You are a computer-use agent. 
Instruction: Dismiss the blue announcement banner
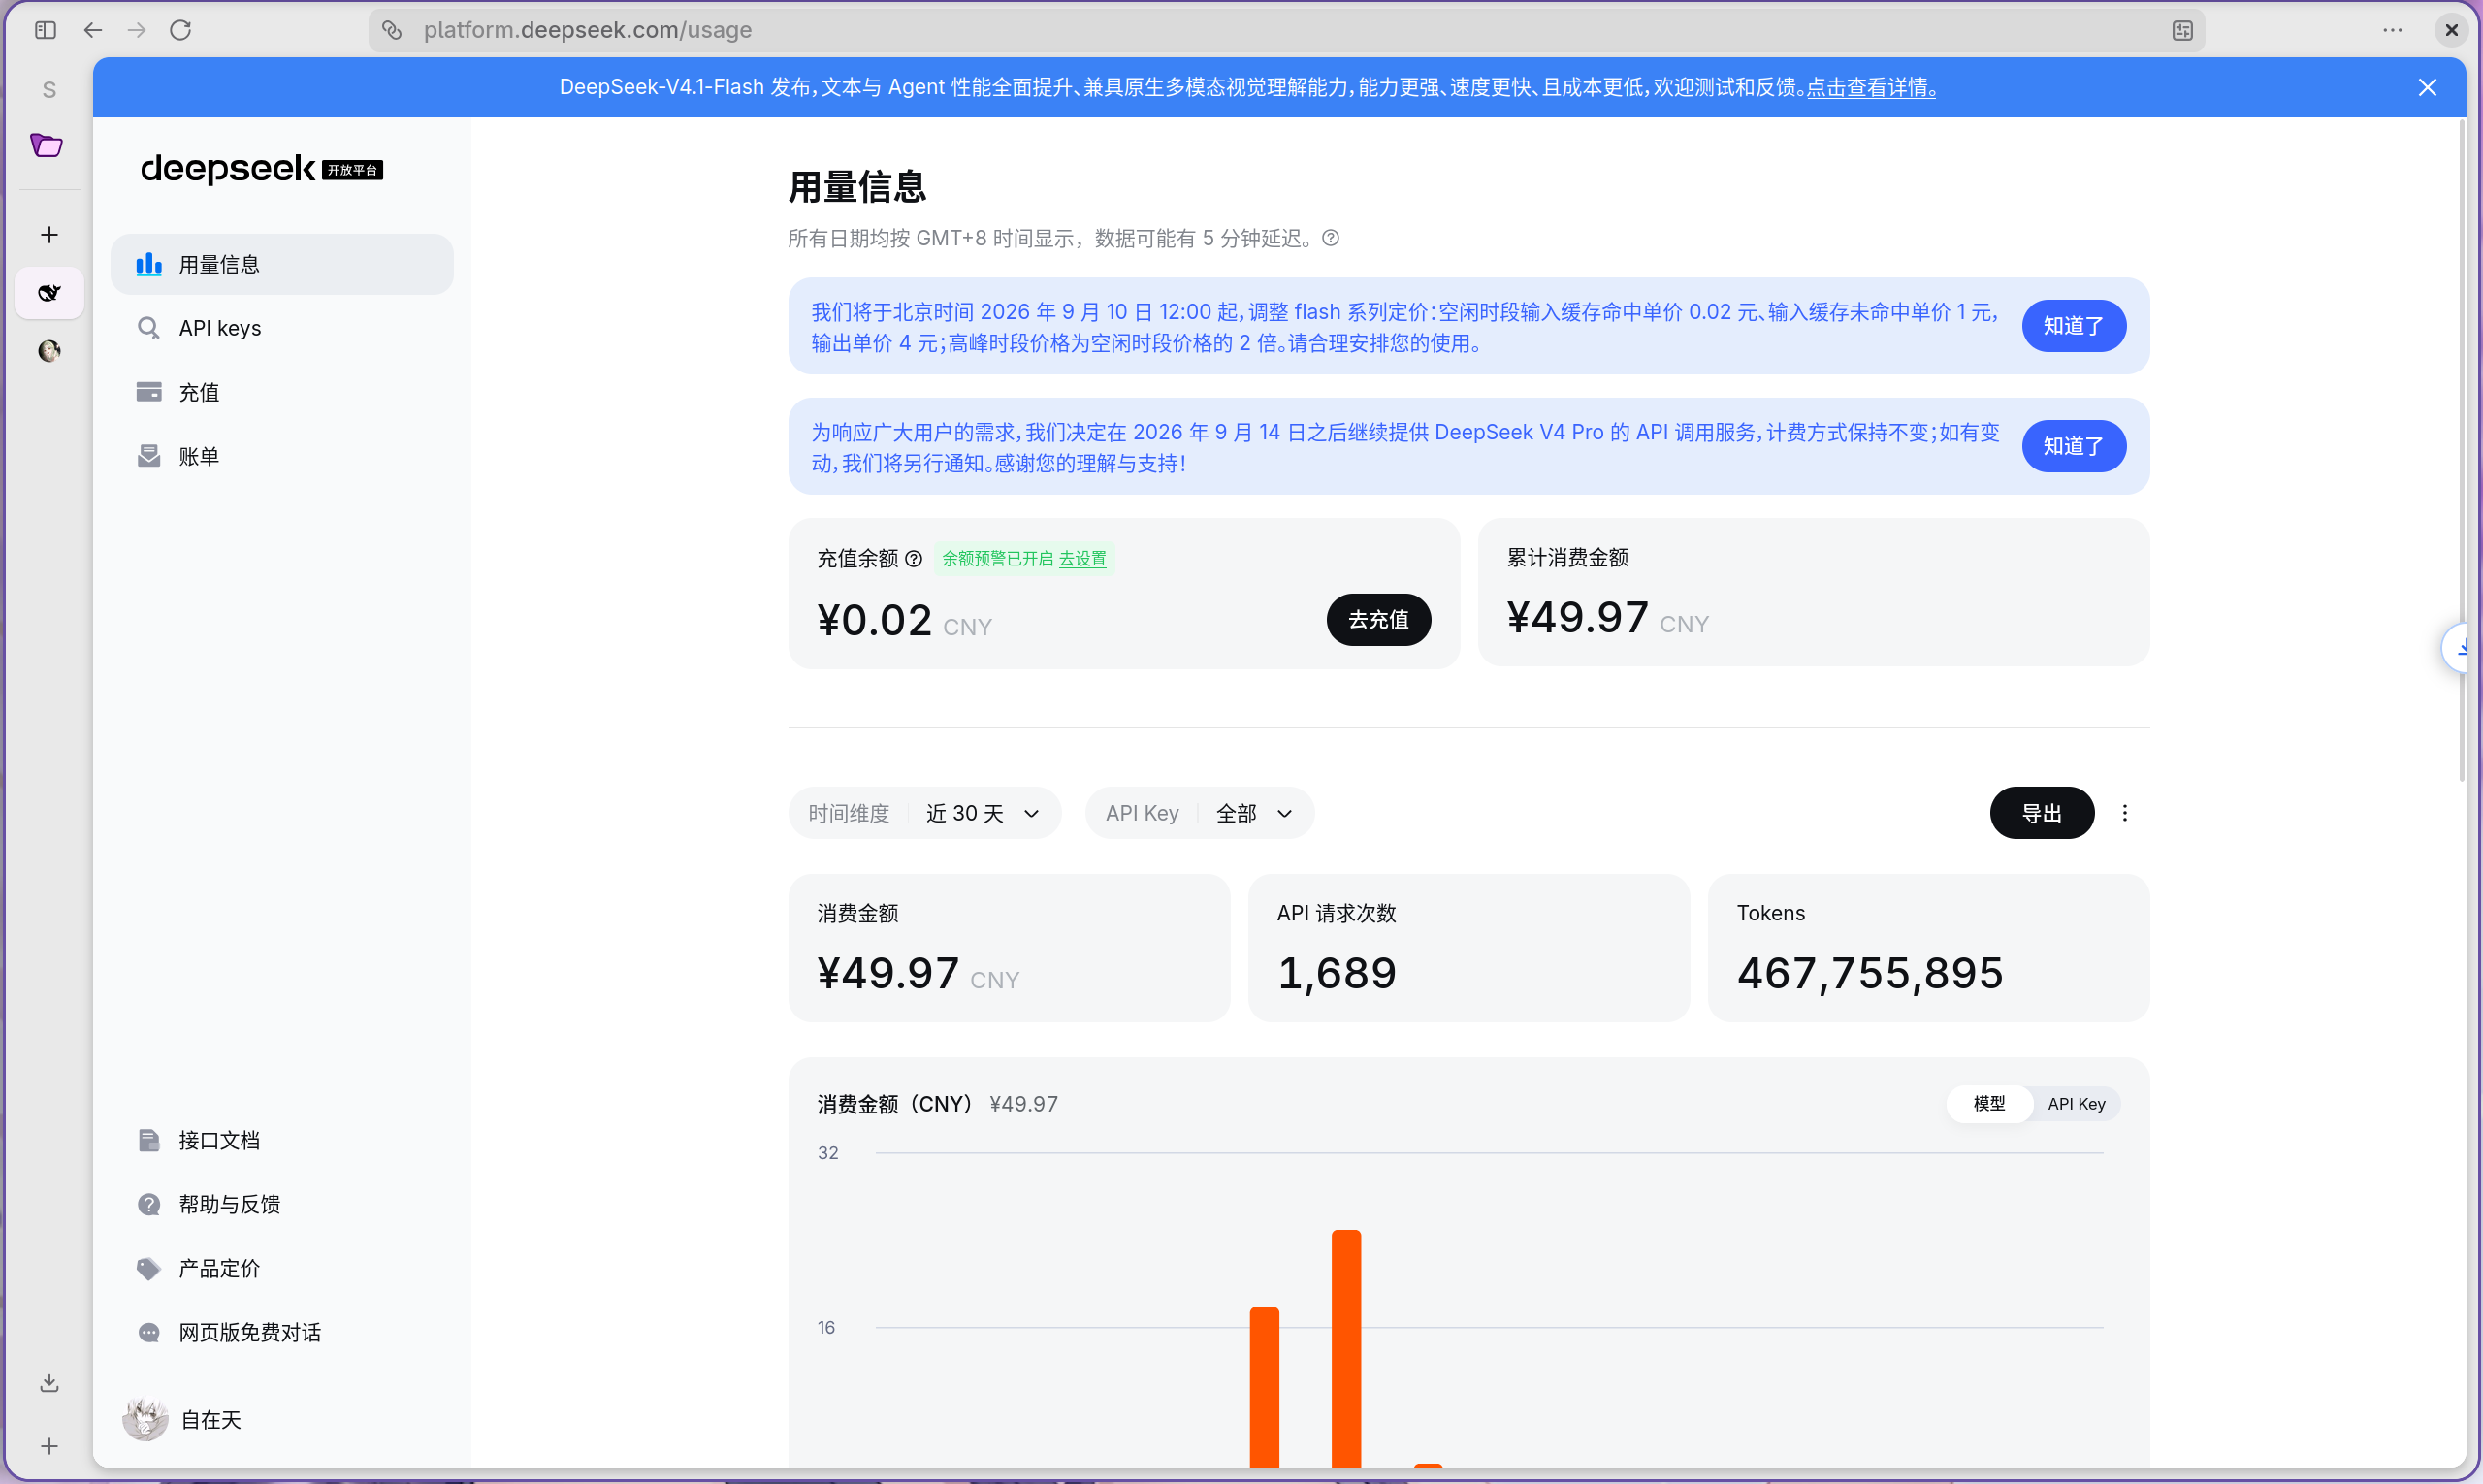(2427, 88)
